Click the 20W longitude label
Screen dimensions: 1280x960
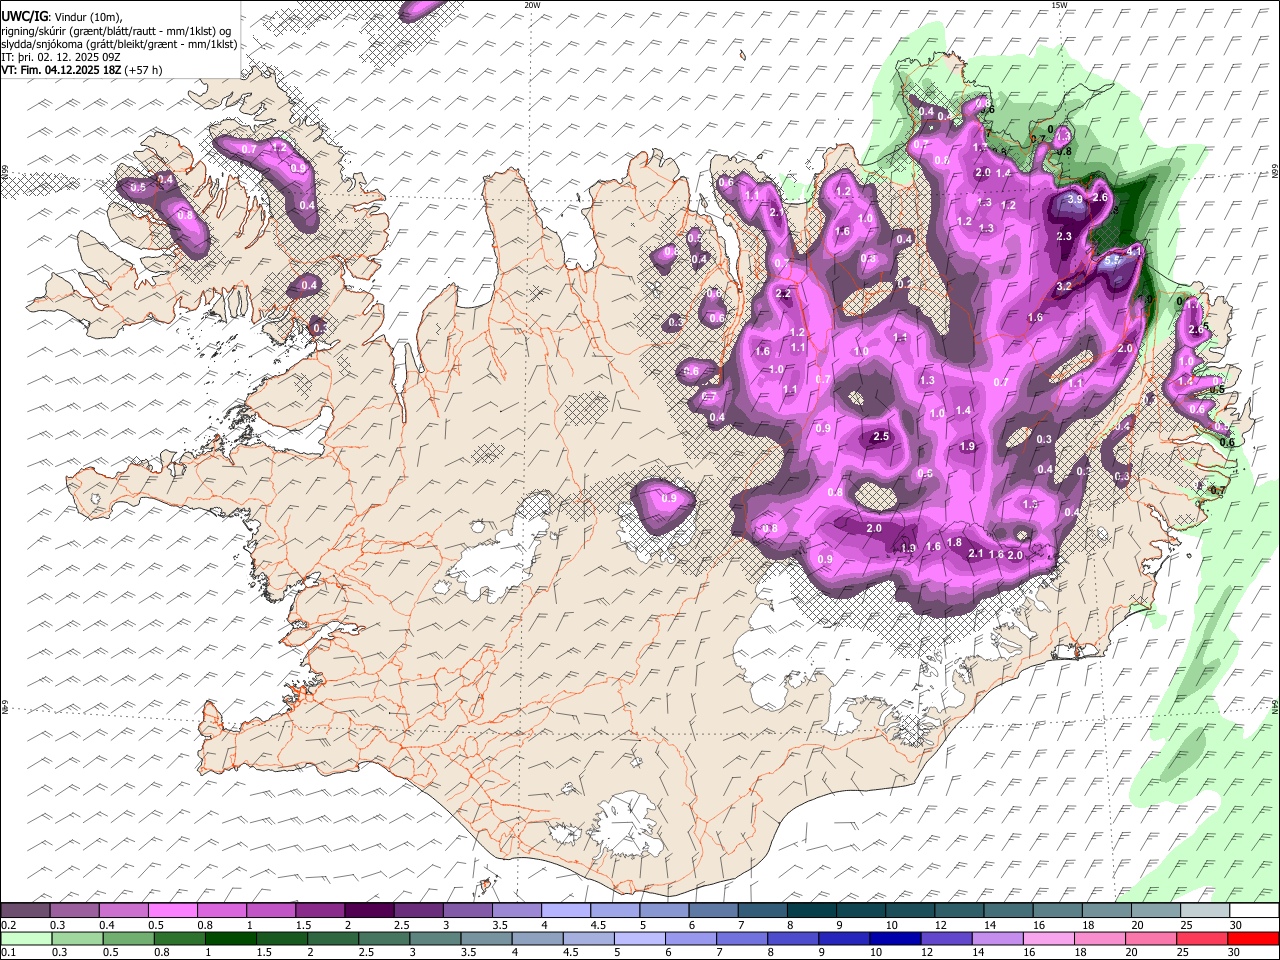pos(532,5)
